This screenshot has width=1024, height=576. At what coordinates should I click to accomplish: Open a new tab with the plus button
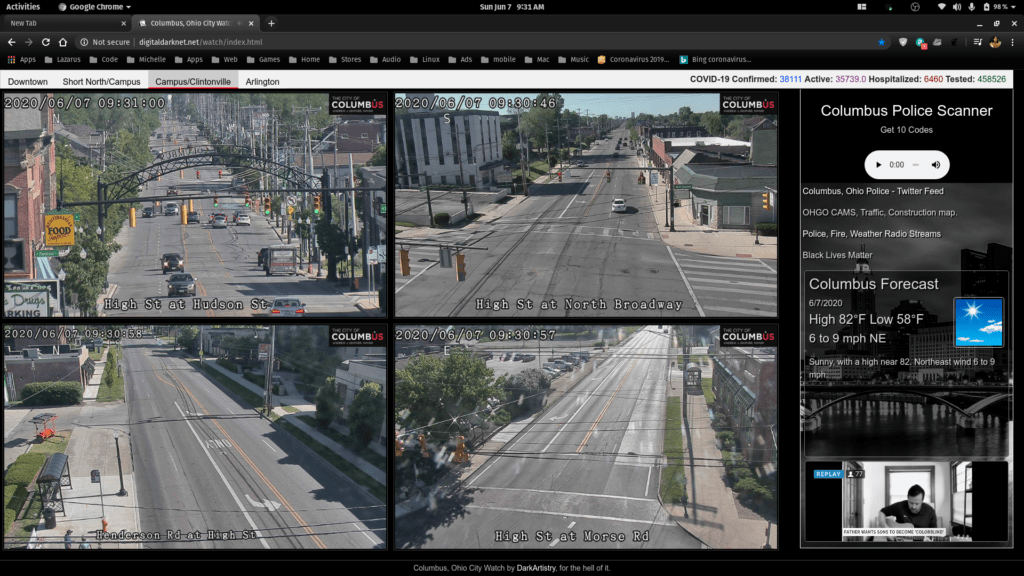point(271,23)
